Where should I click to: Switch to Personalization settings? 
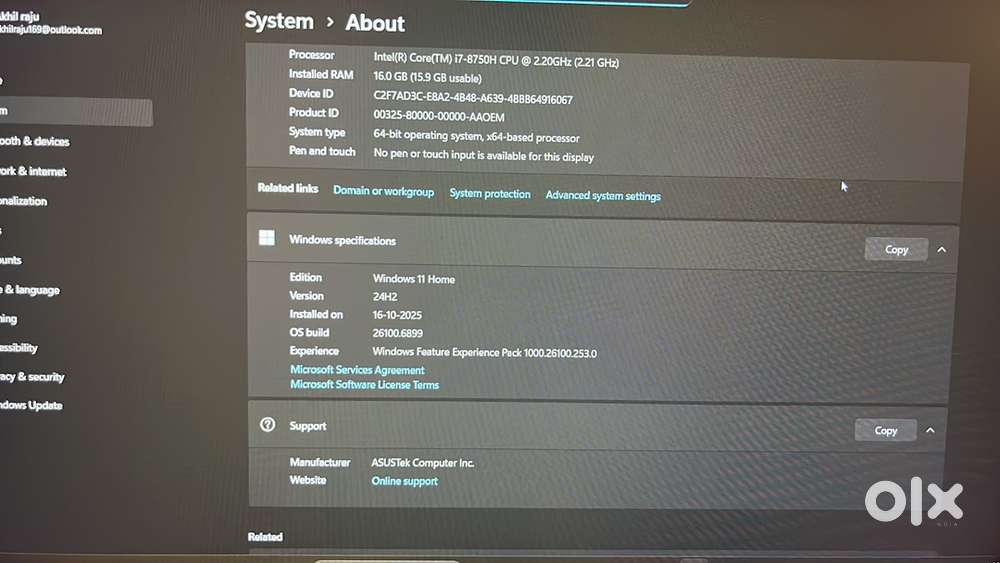tap(24, 201)
